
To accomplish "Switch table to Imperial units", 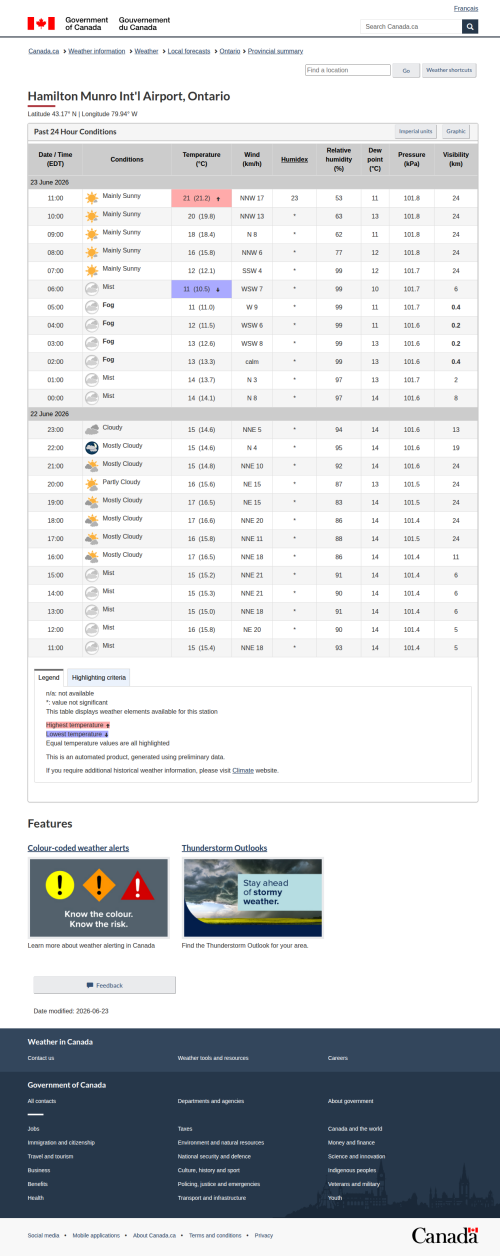I will click(x=416, y=131).
